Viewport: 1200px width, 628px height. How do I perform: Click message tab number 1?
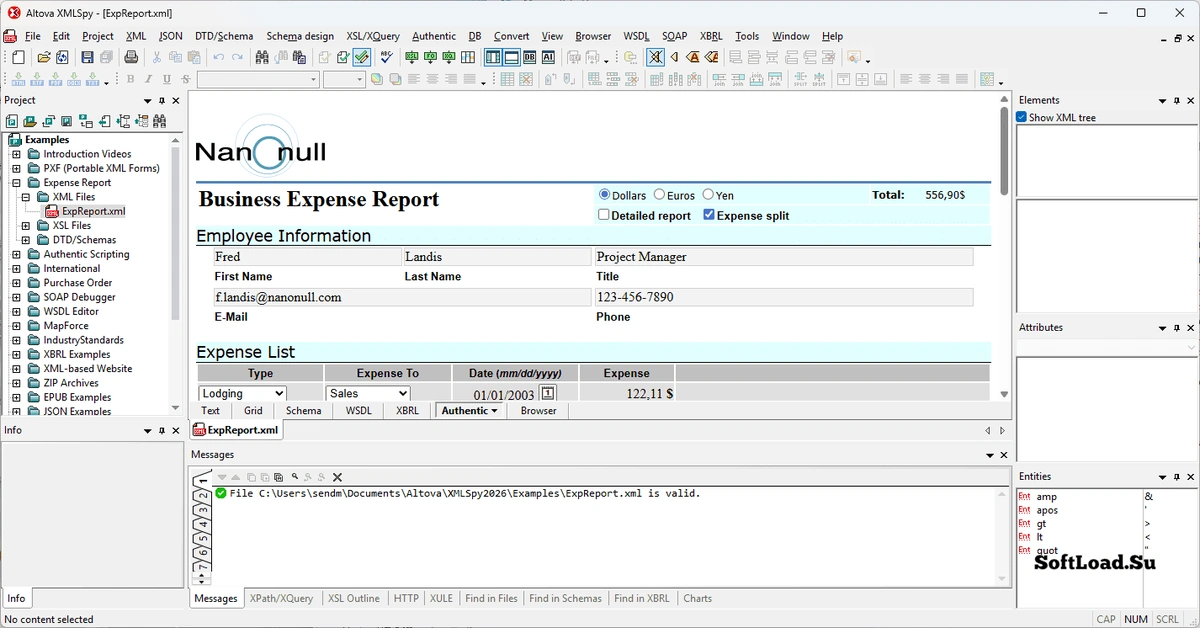pos(202,481)
